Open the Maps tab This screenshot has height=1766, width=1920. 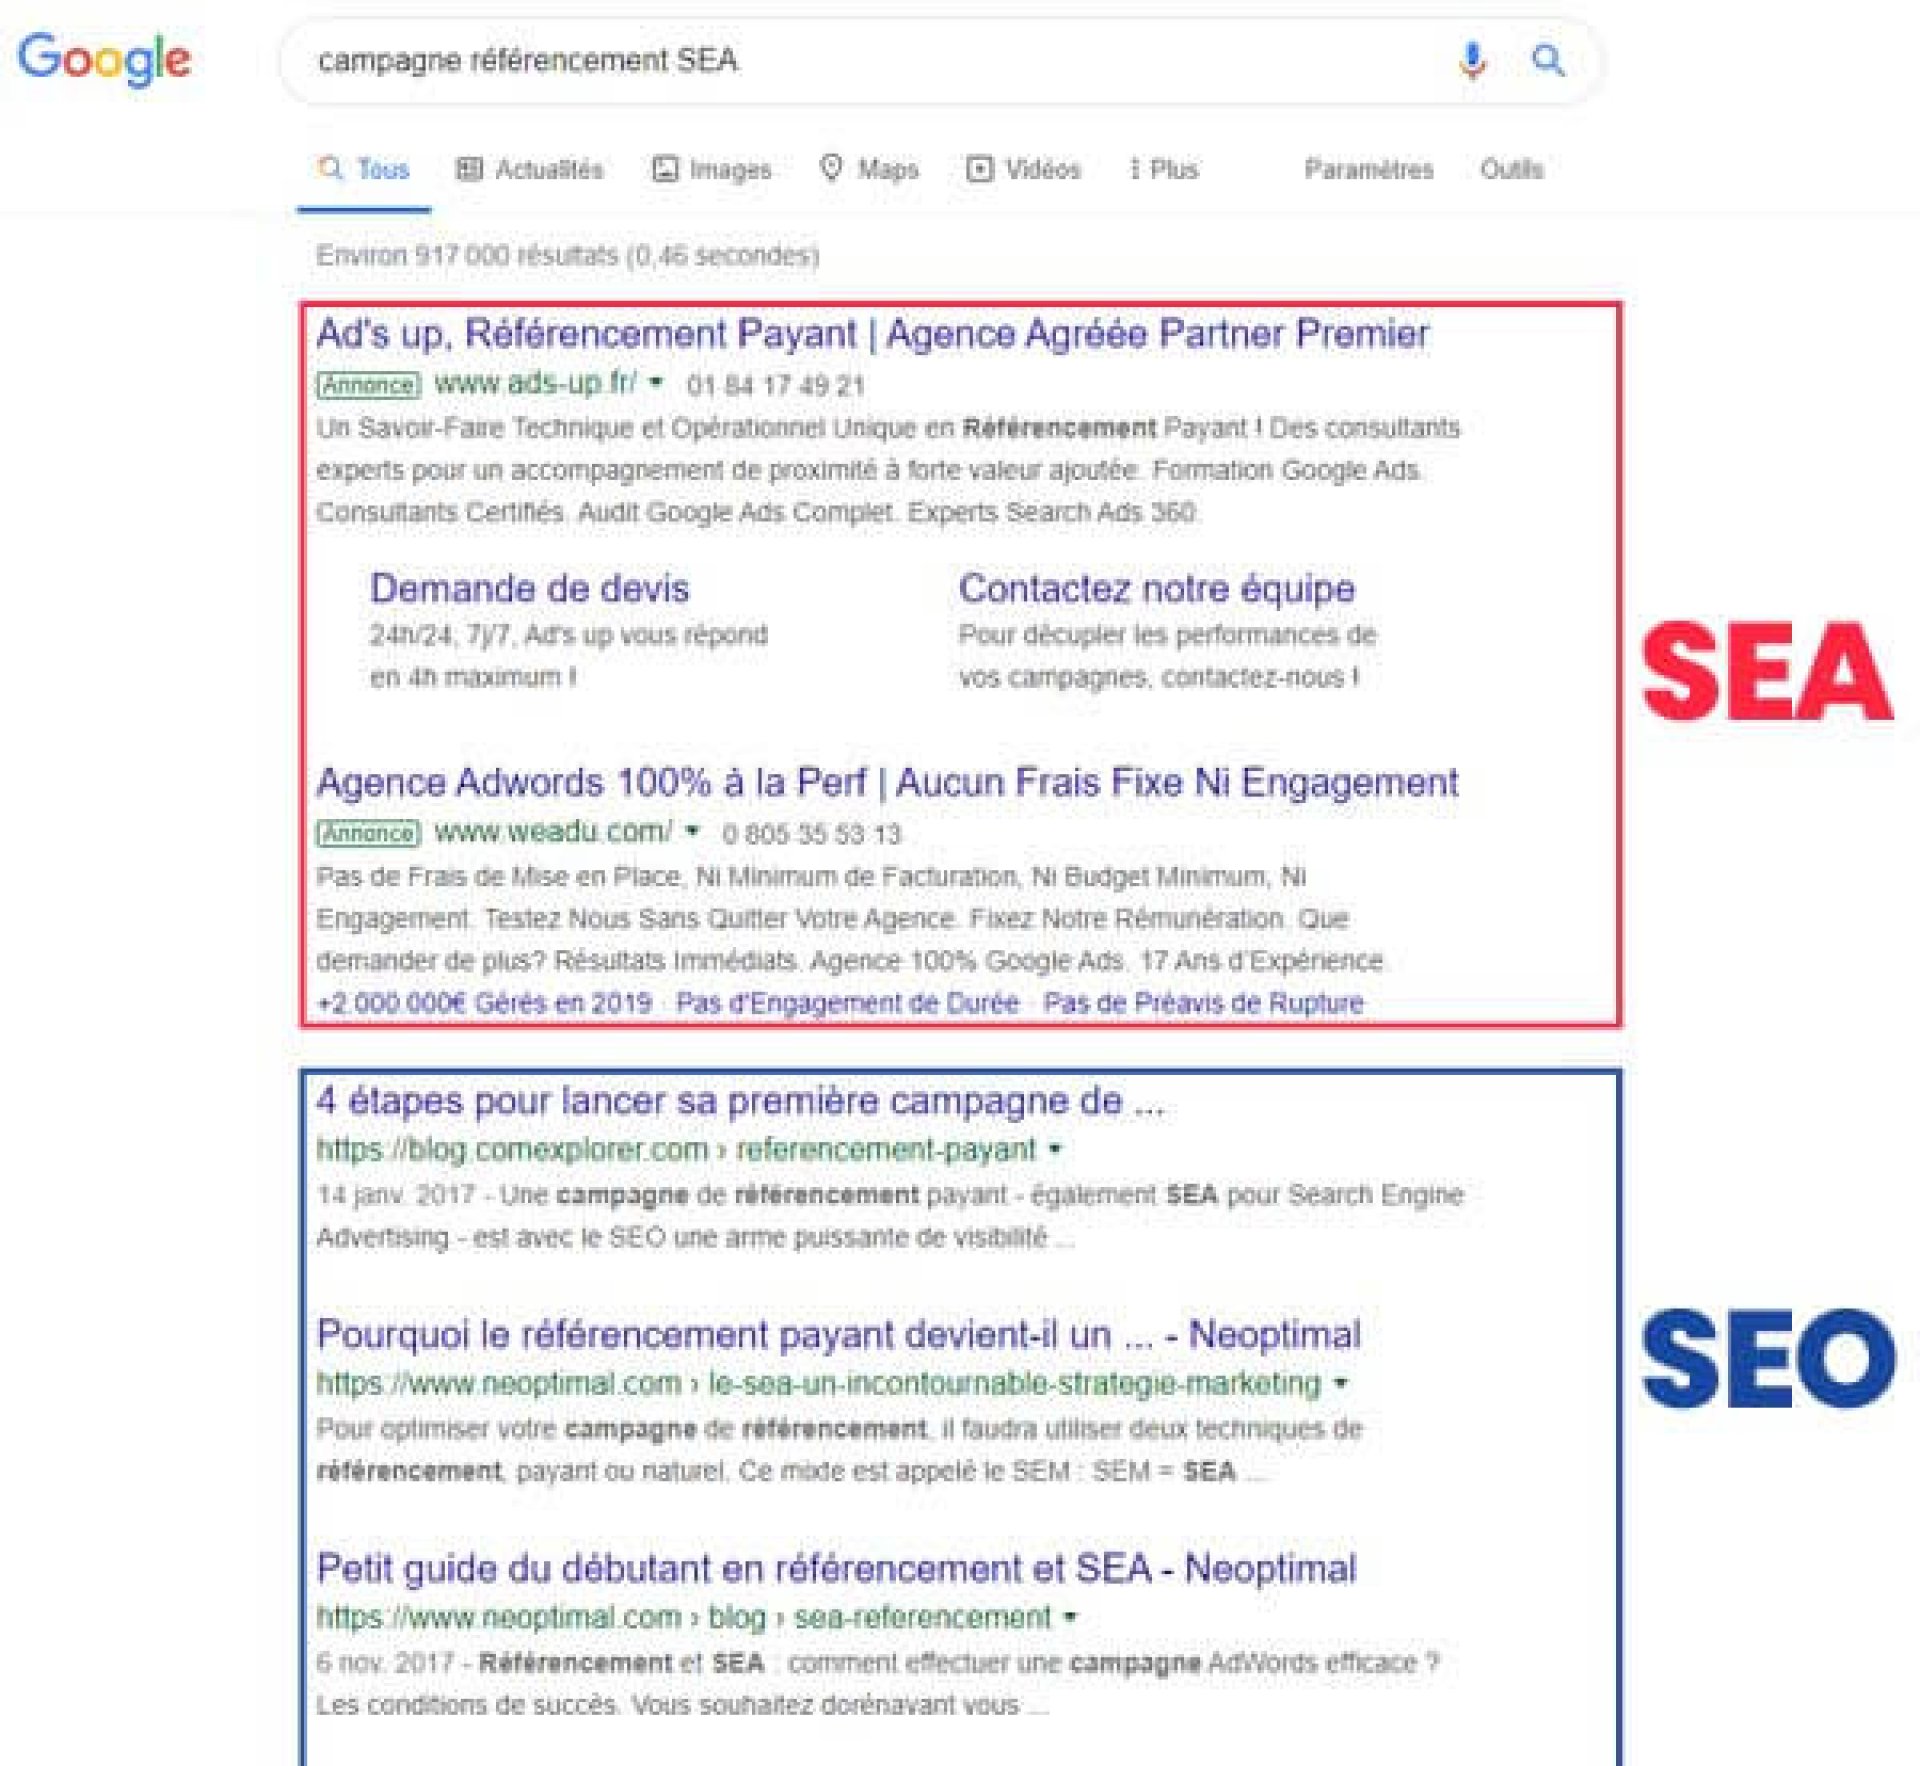[868, 169]
